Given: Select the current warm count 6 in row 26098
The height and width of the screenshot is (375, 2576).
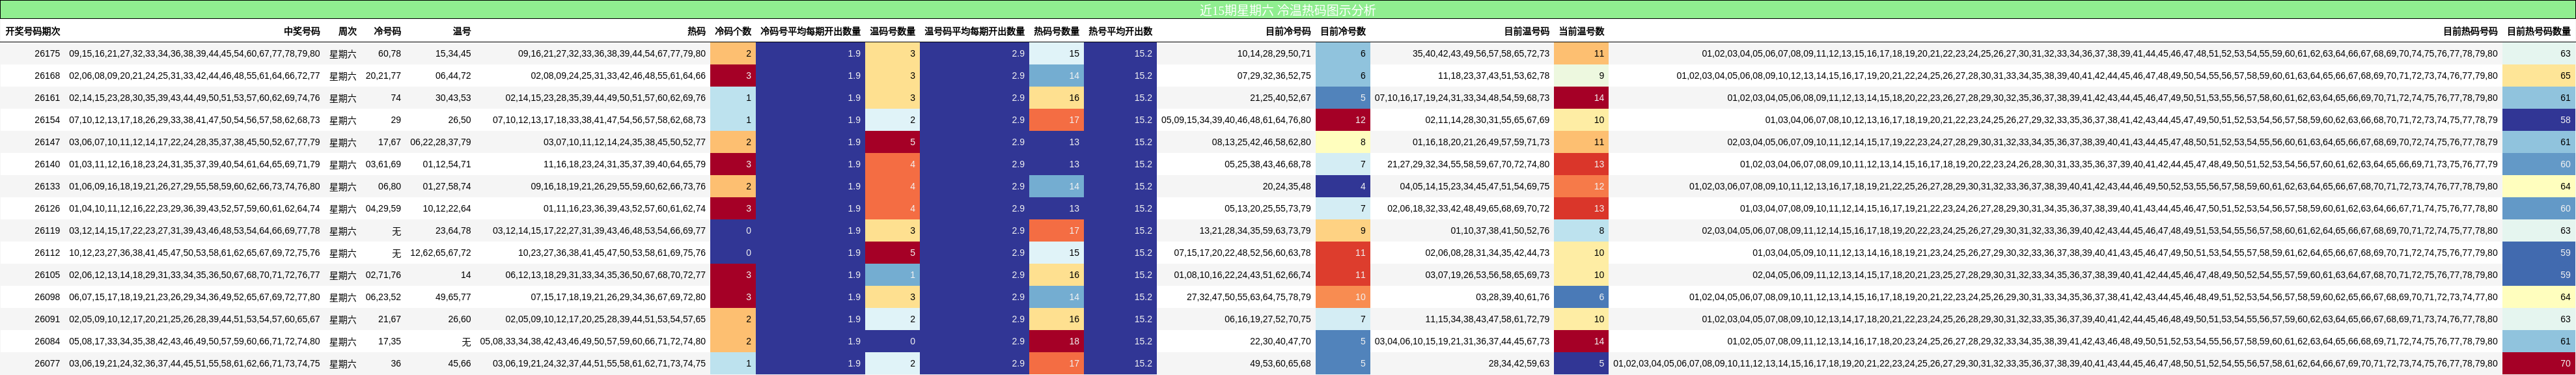Looking at the screenshot, I should 1582,297.
